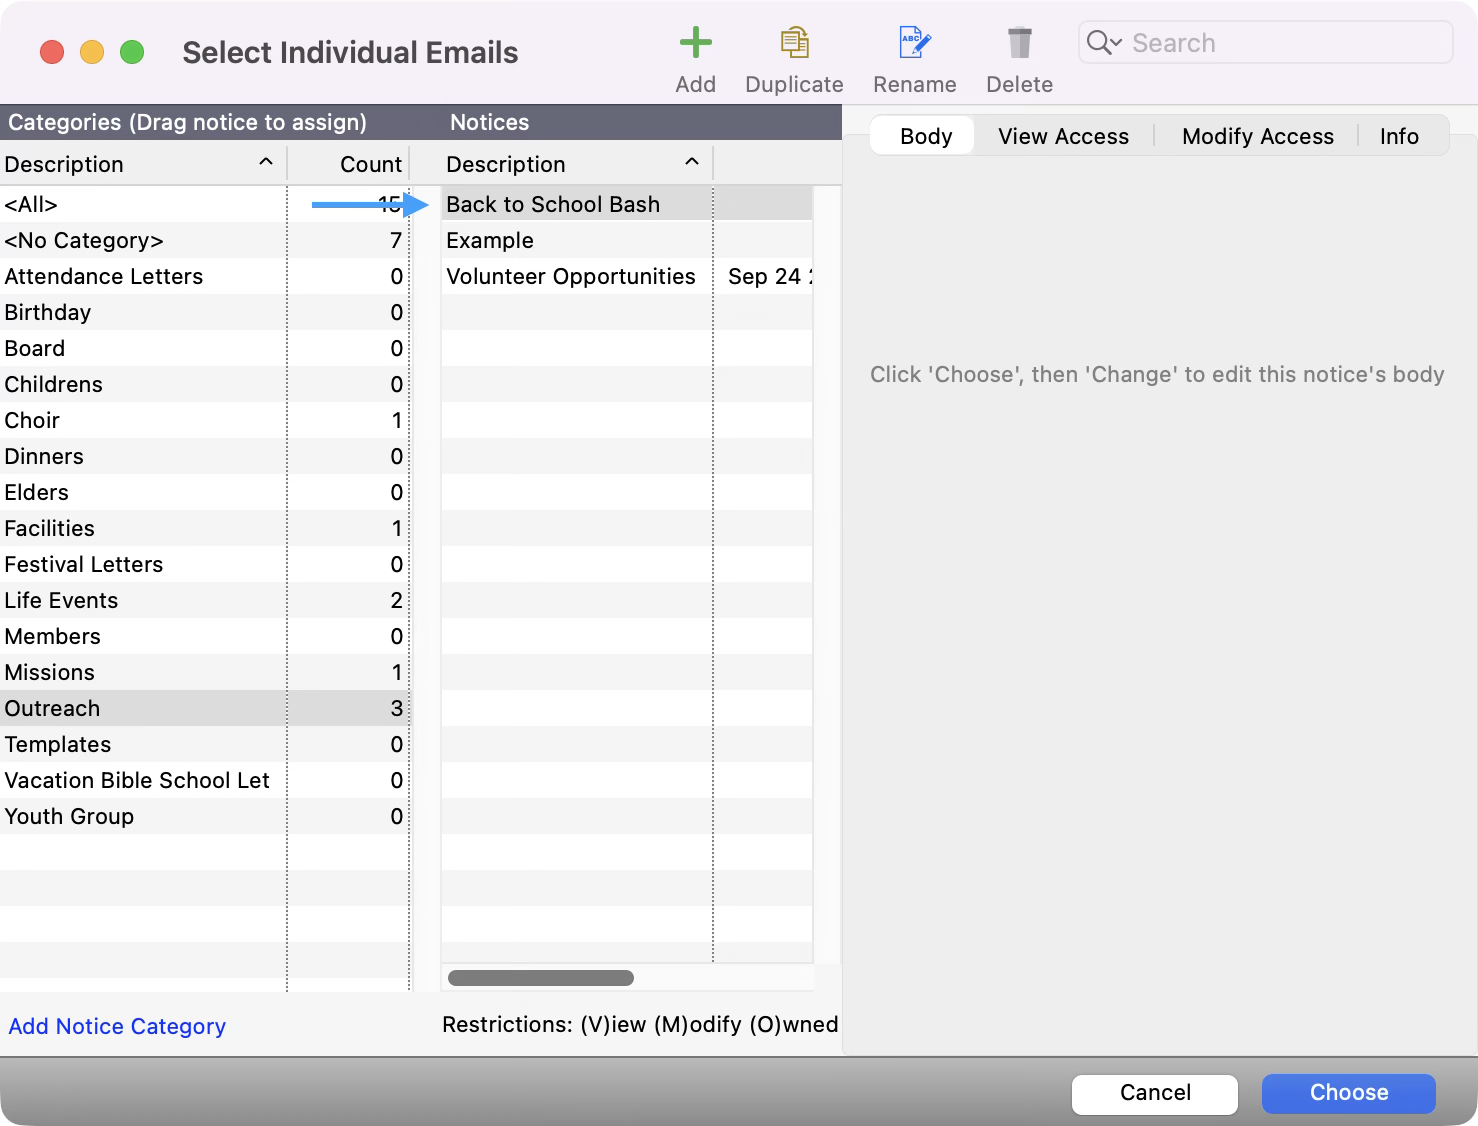Select the Birthday category
Viewport: 1478px width, 1126px height.
point(204,312)
